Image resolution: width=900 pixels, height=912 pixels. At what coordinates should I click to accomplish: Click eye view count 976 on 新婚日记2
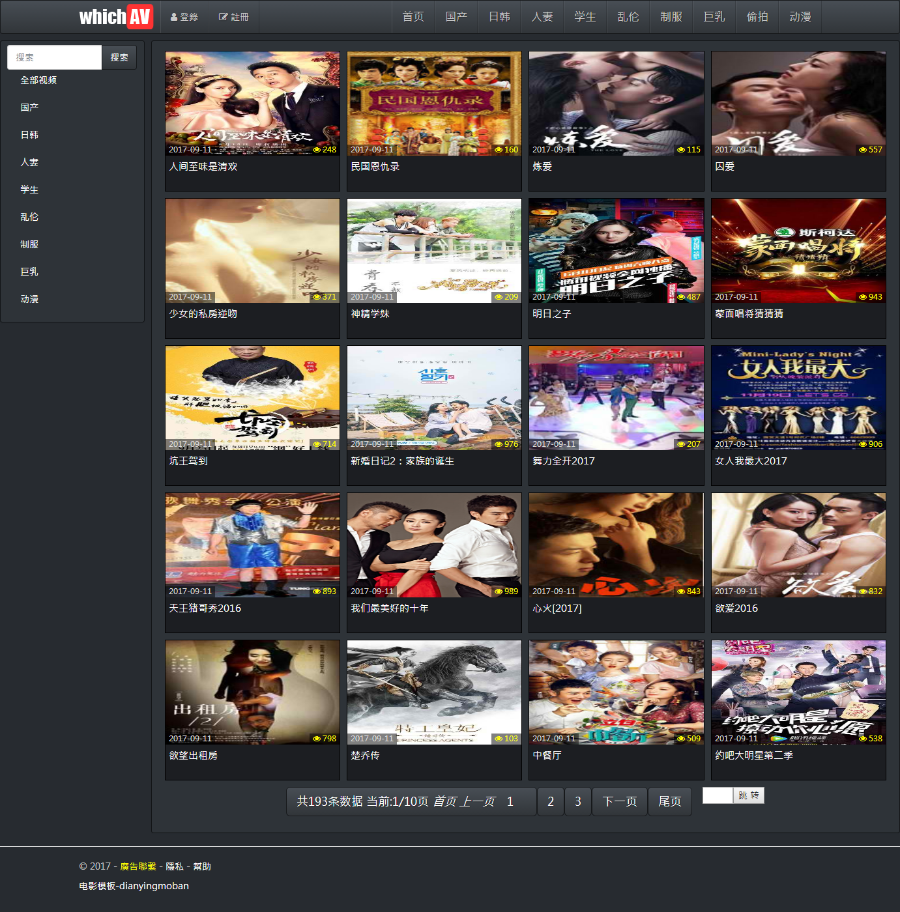coord(506,444)
